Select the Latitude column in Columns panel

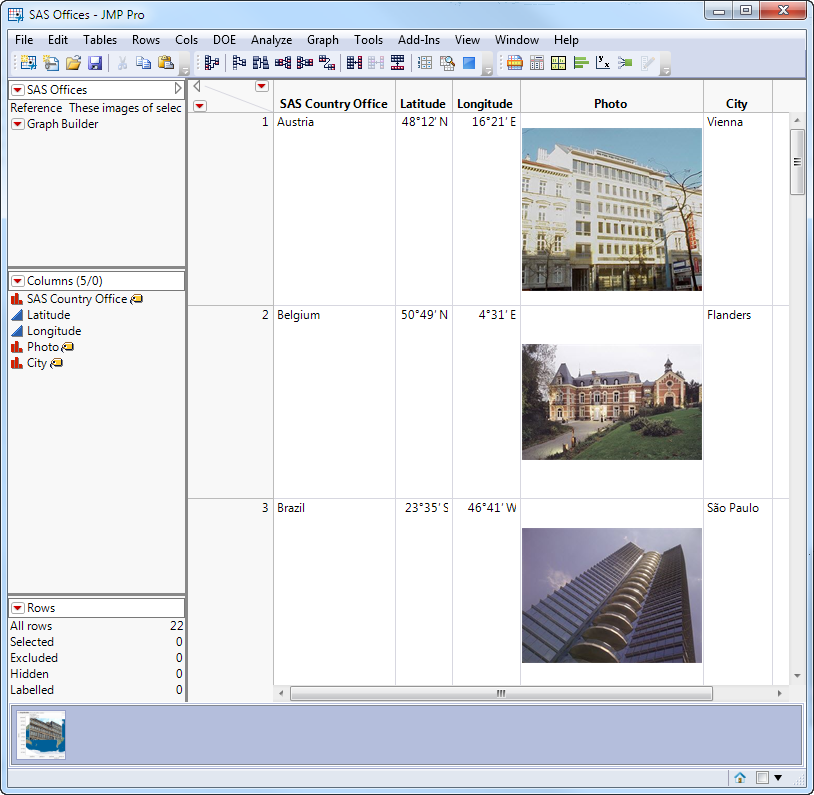[x=48, y=315]
